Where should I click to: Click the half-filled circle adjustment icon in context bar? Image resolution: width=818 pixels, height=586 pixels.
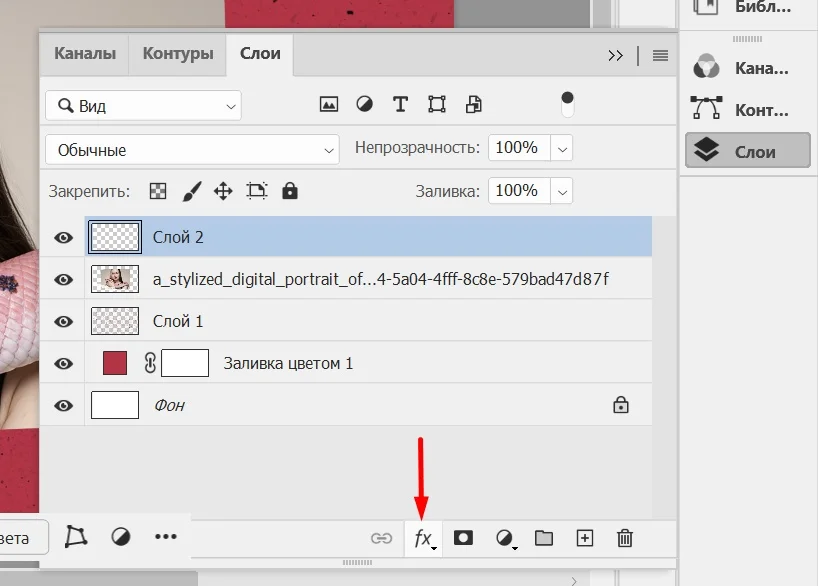point(121,536)
